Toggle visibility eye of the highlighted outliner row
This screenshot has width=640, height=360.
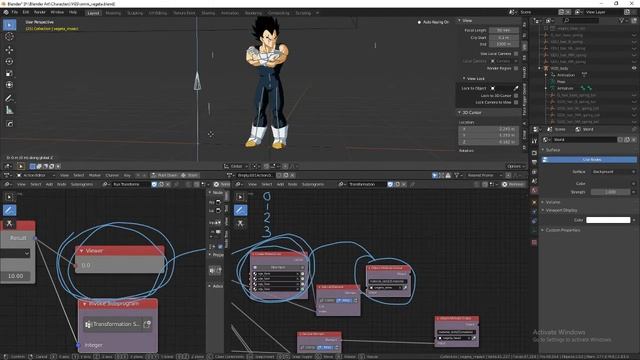tap(634, 68)
